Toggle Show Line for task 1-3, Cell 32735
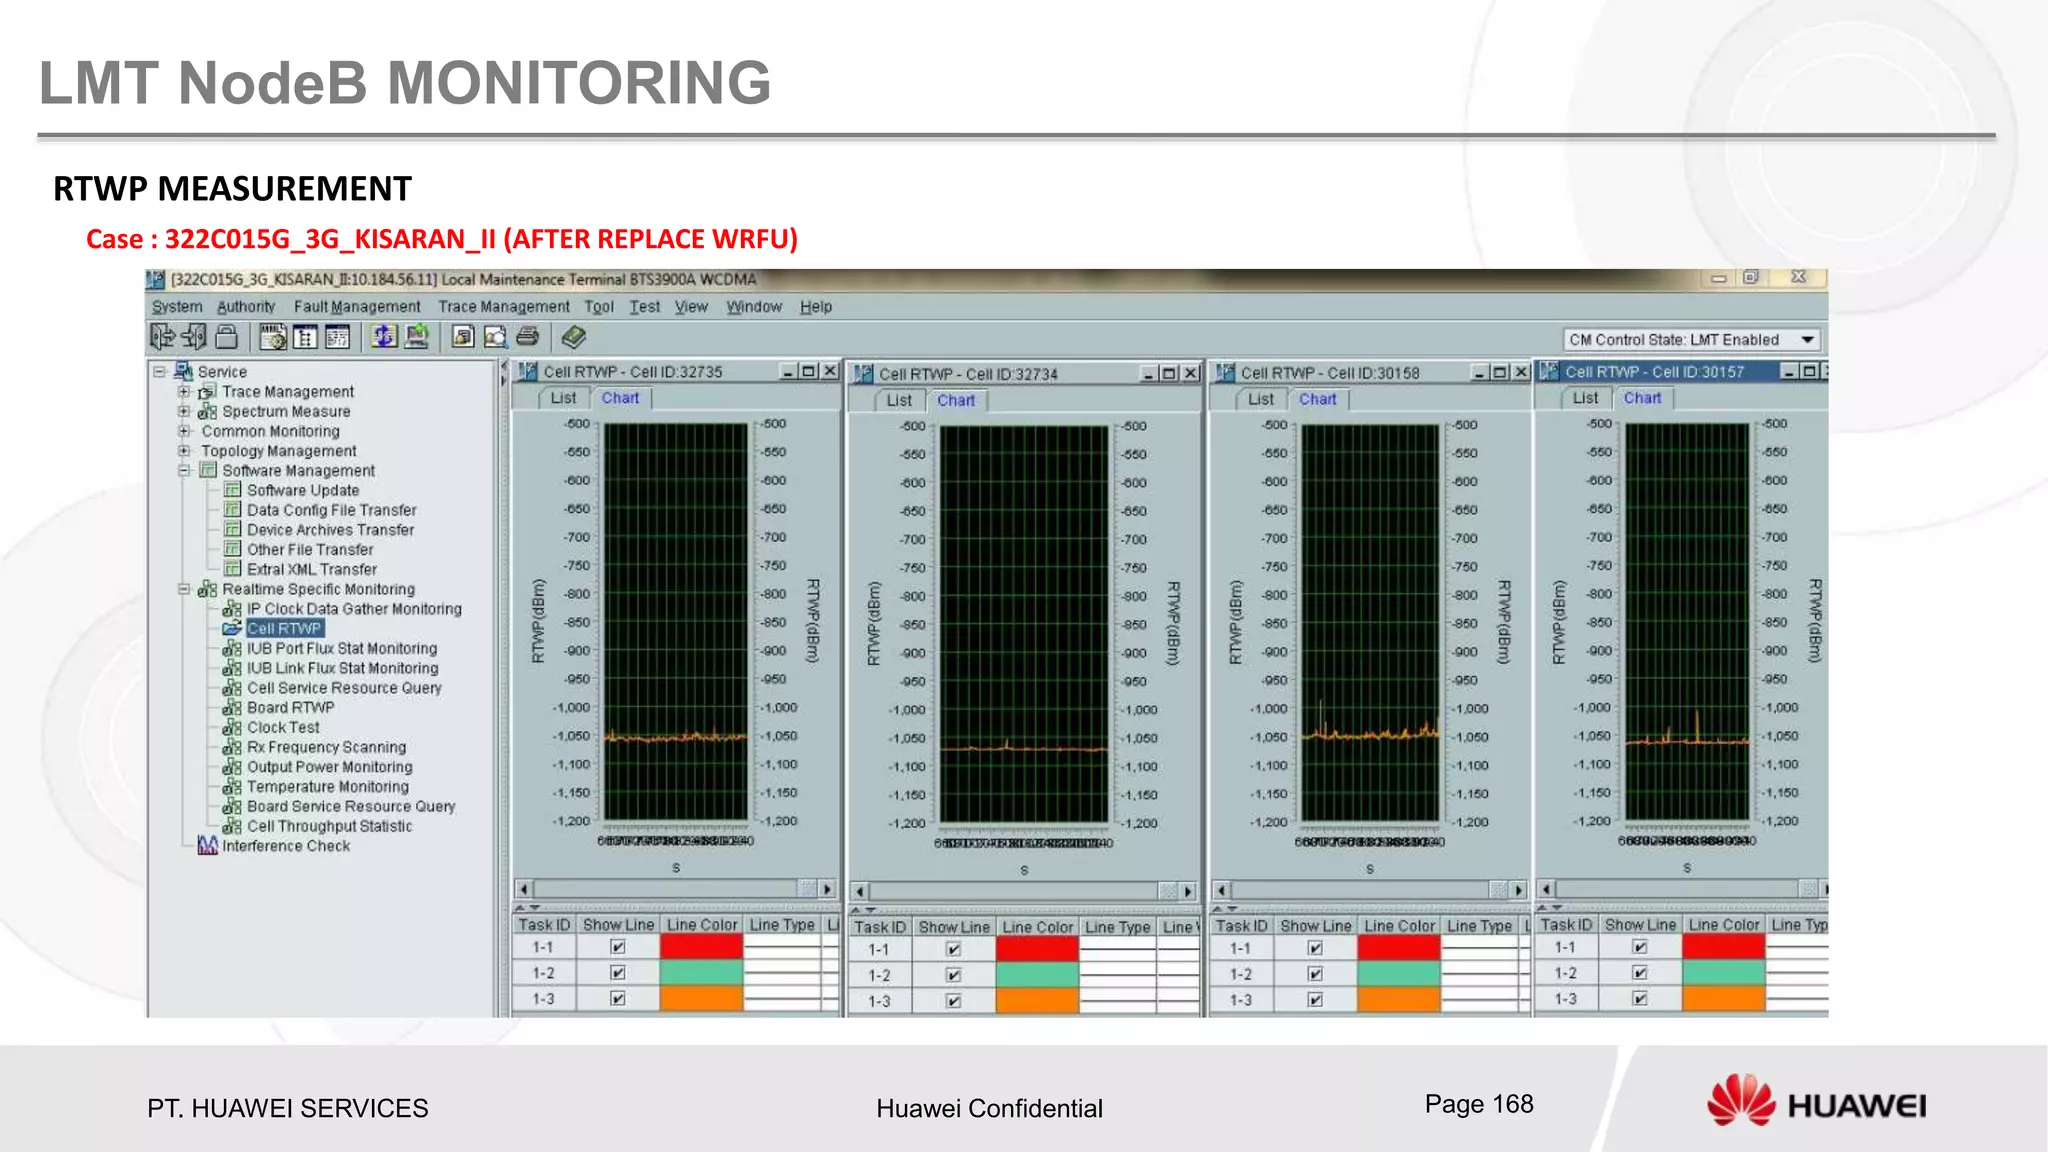Viewport: 2048px width, 1152px height. (618, 999)
